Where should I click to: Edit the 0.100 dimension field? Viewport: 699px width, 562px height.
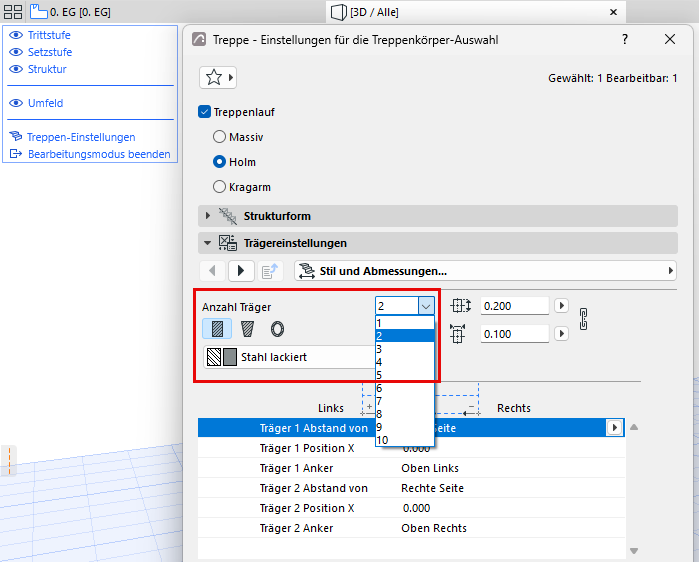coord(514,334)
